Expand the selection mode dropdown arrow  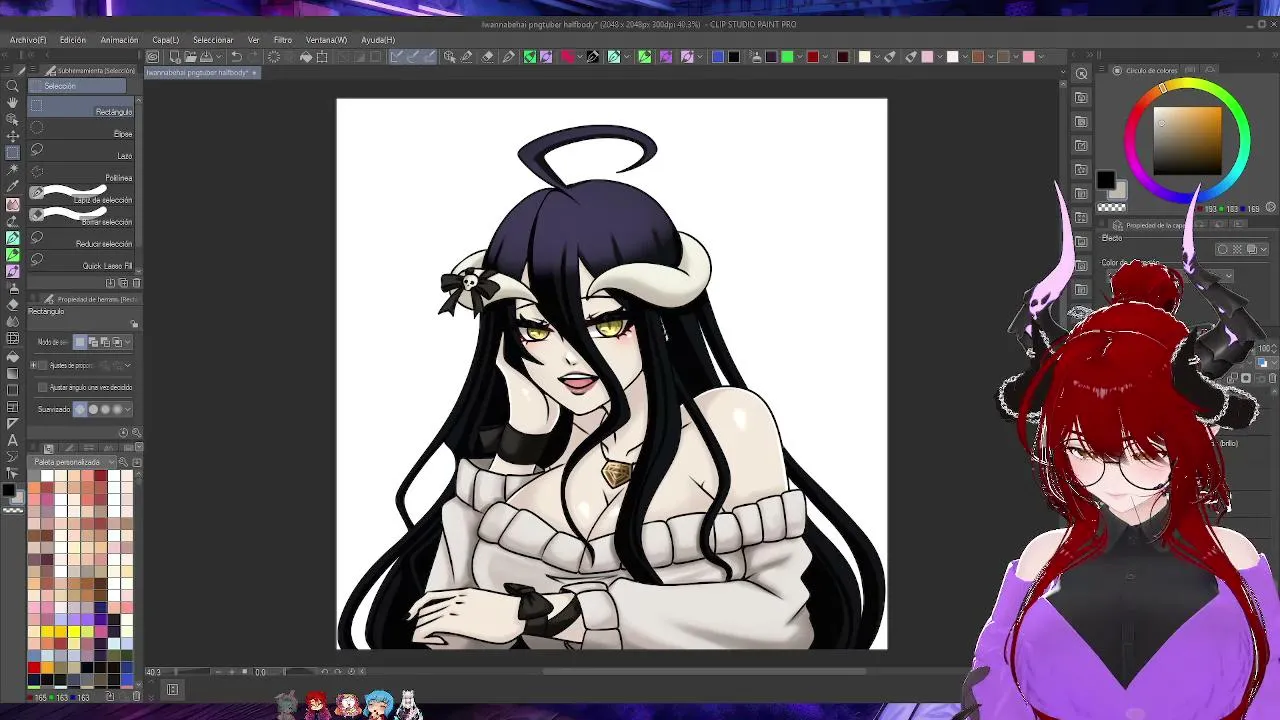click(129, 342)
